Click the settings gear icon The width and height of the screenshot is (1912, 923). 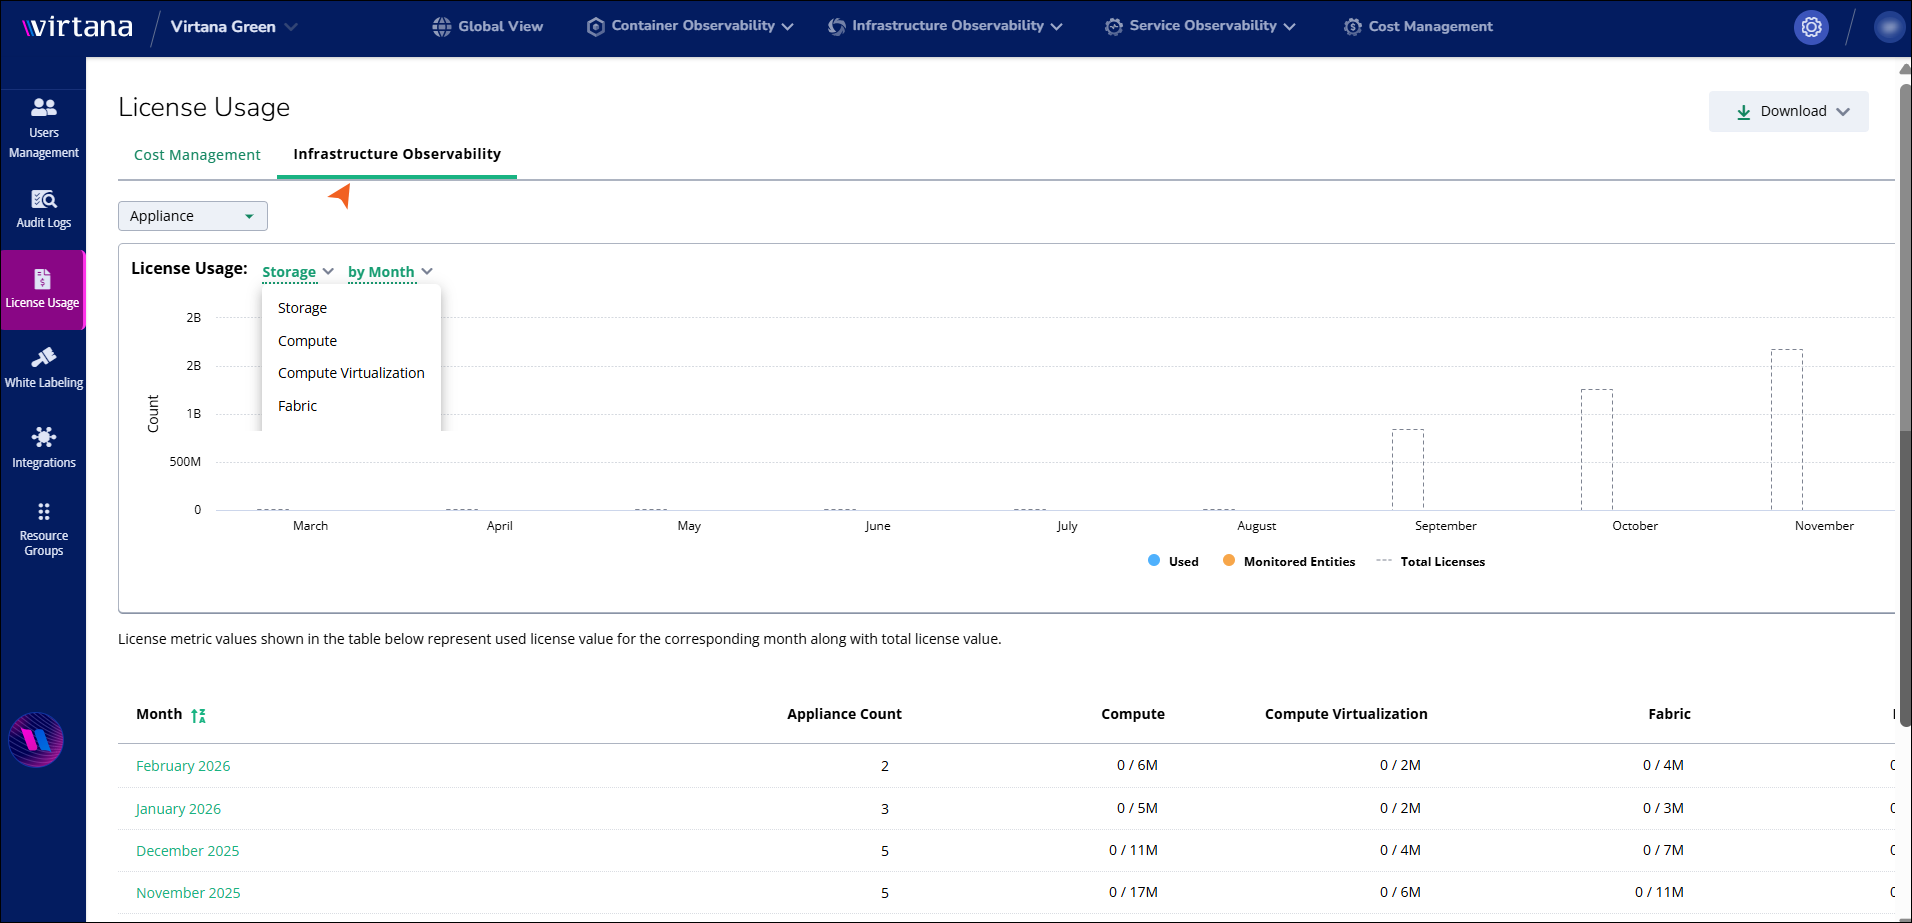point(1811,27)
